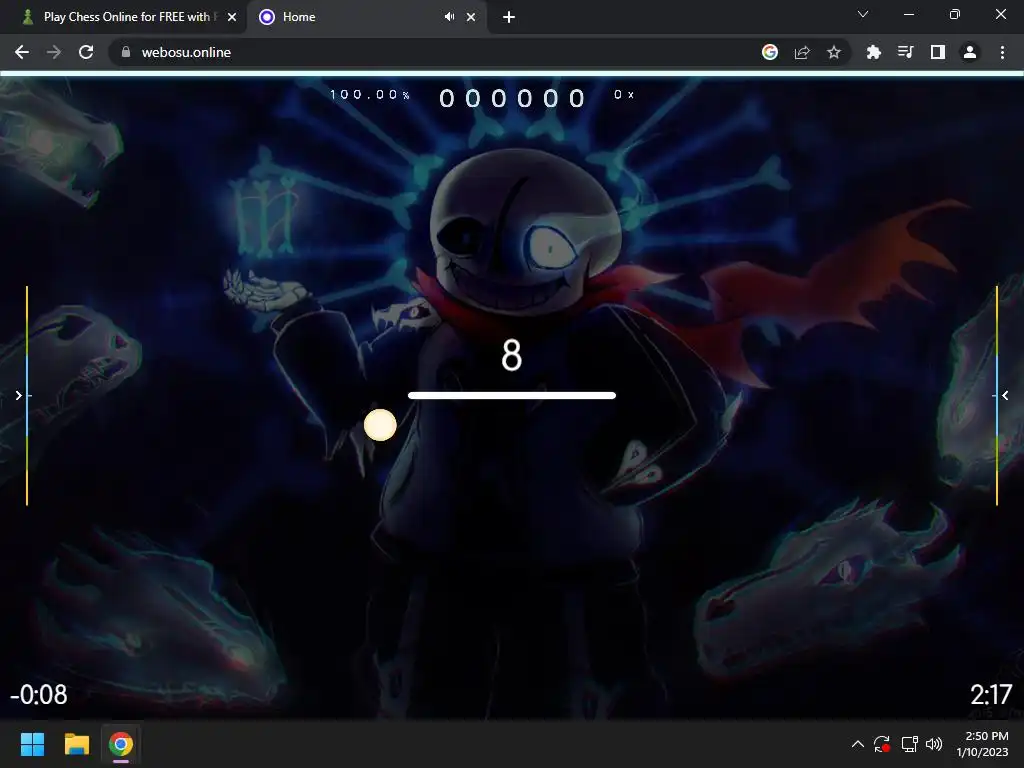Screen dimensions: 1024x768
Task: Click the left edge arrow indicator
Action: click(18, 395)
